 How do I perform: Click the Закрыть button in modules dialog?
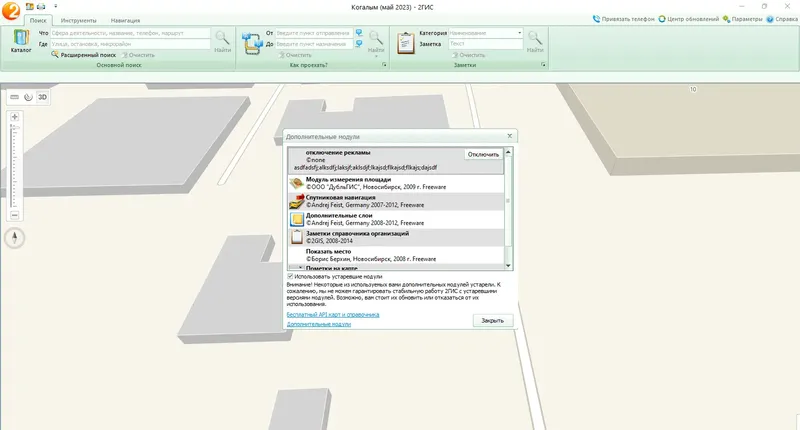pos(492,320)
